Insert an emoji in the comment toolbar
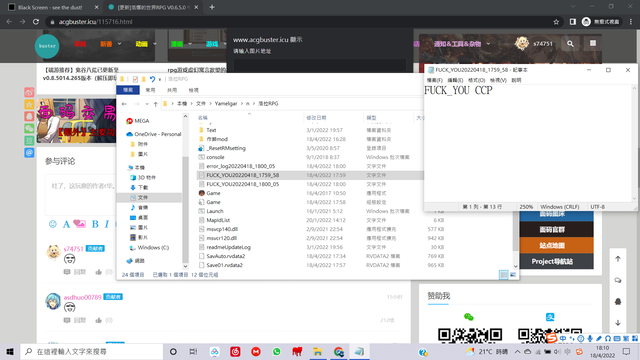The width and height of the screenshot is (640, 360). [53, 224]
